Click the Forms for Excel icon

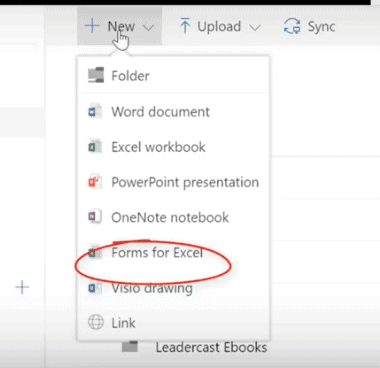95,253
